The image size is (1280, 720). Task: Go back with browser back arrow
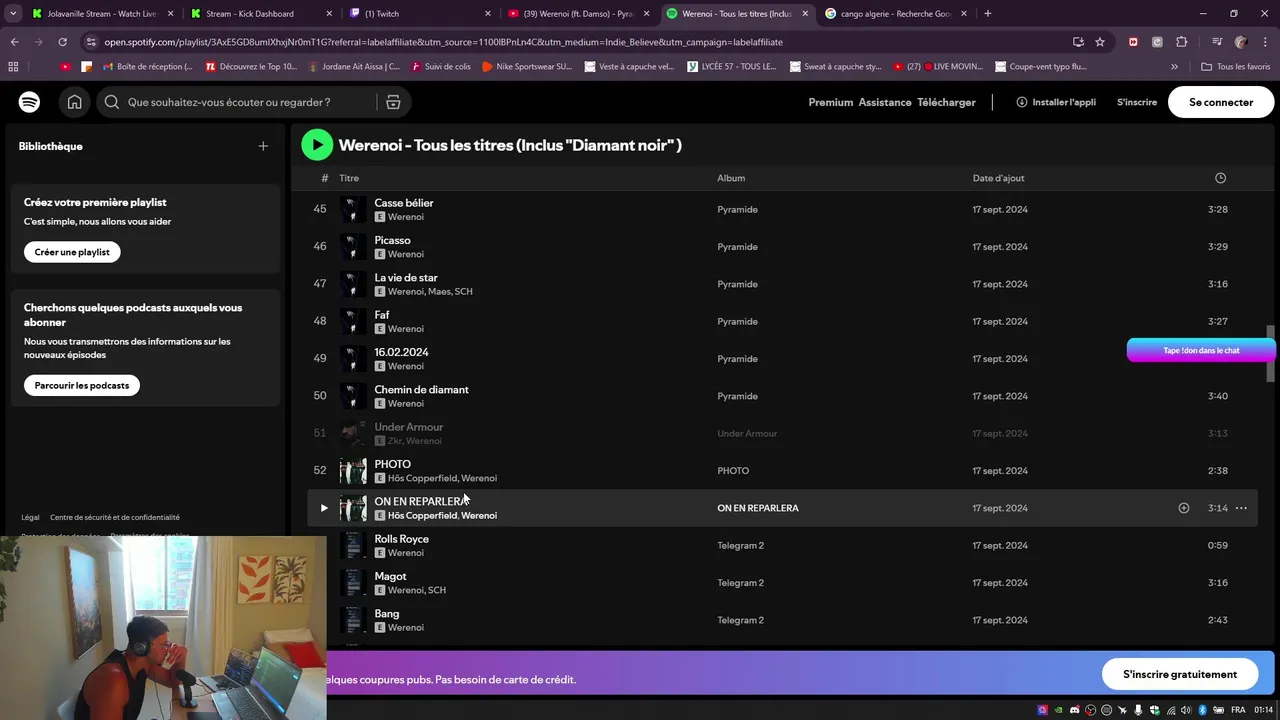click(x=14, y=42)
